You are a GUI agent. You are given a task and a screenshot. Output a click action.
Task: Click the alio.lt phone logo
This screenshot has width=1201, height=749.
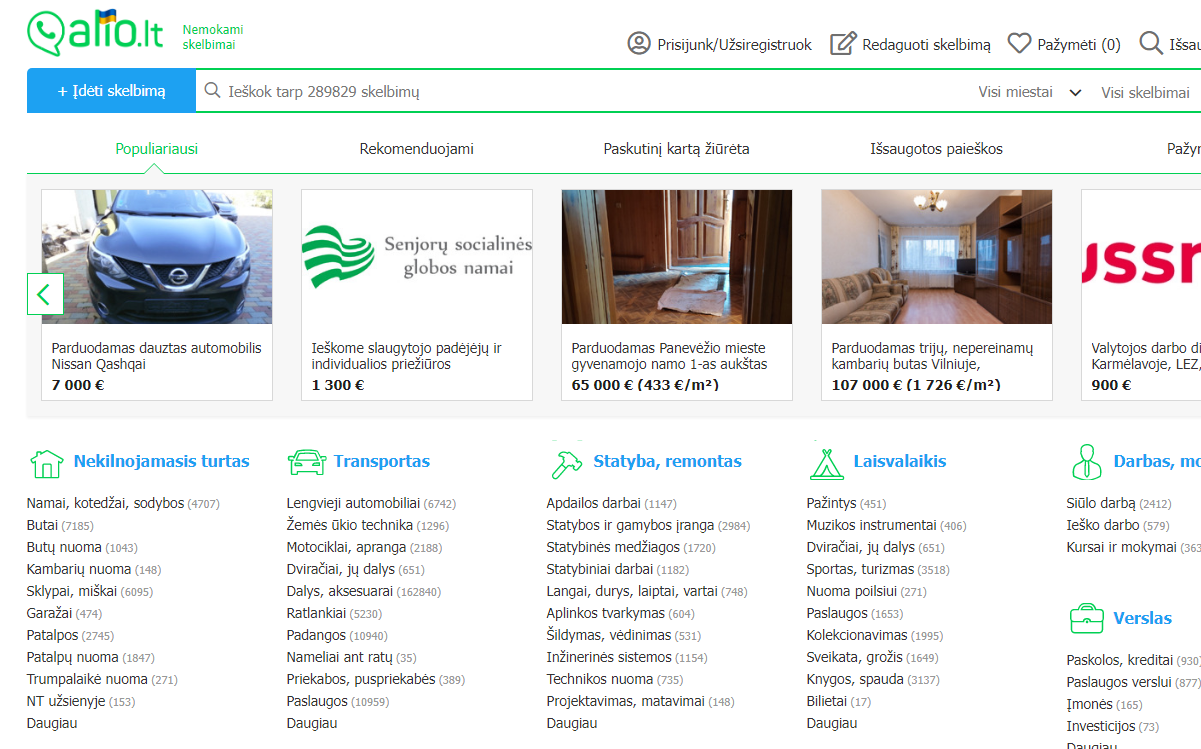tap(95, 32)
